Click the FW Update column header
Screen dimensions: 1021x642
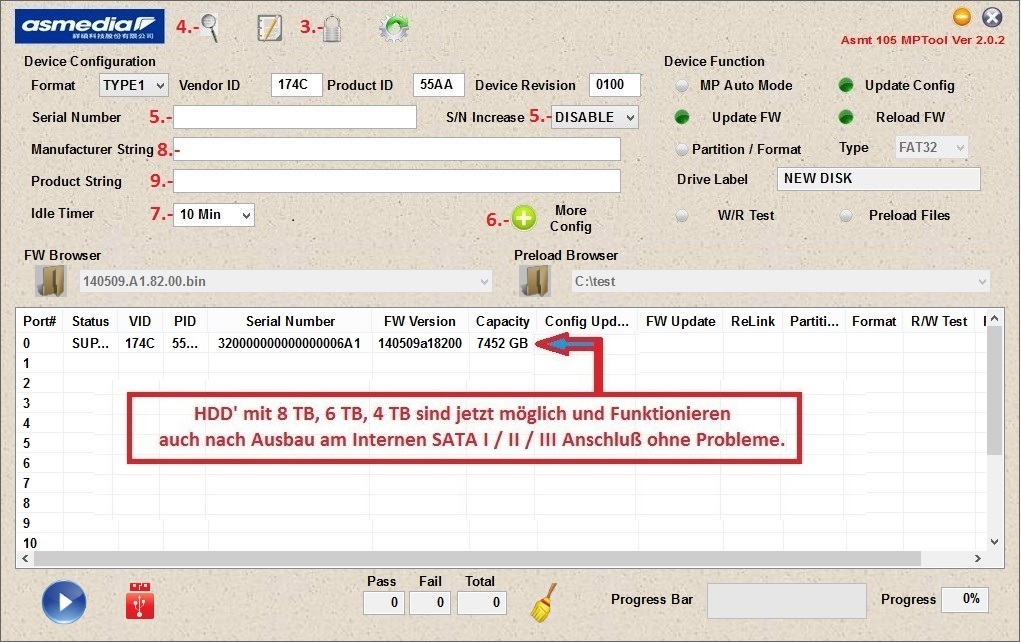(680, 322)
